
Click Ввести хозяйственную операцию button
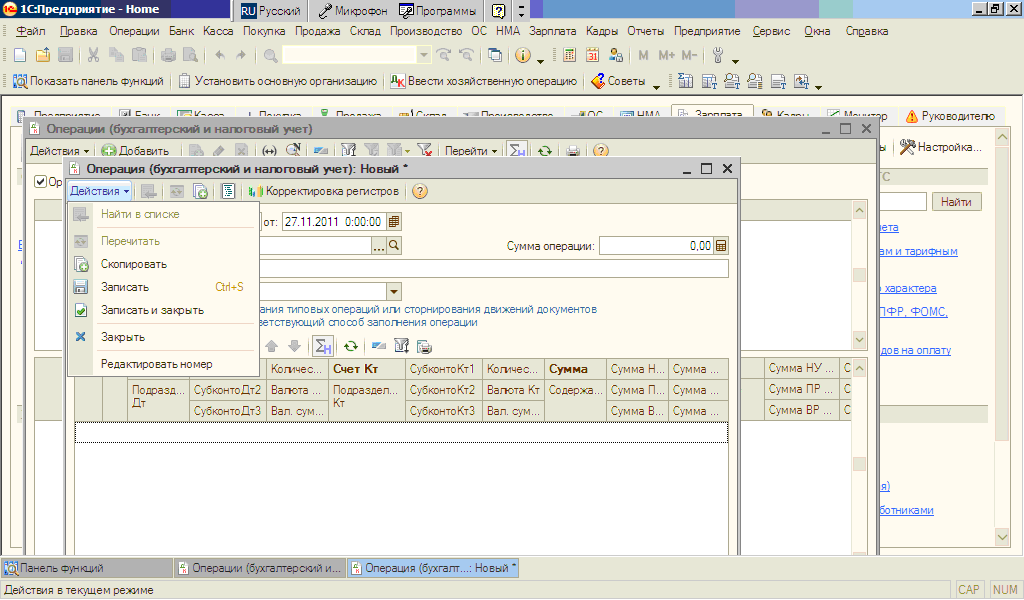[x=484, y=81]
